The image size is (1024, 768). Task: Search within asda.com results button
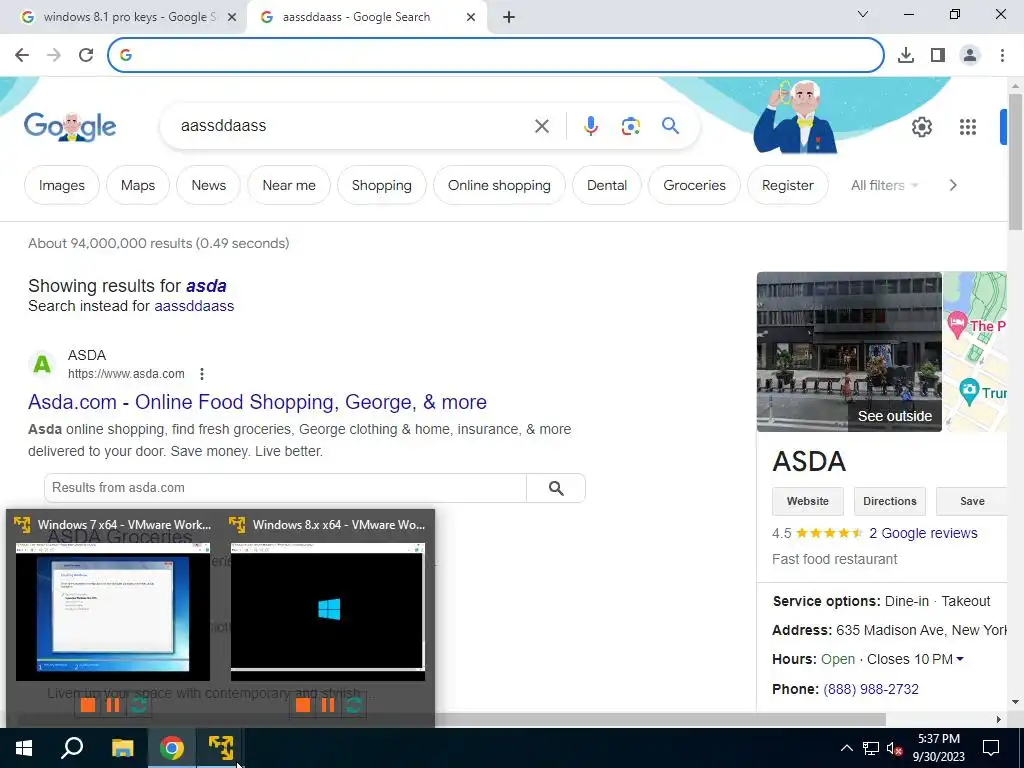tap(556, 488)
